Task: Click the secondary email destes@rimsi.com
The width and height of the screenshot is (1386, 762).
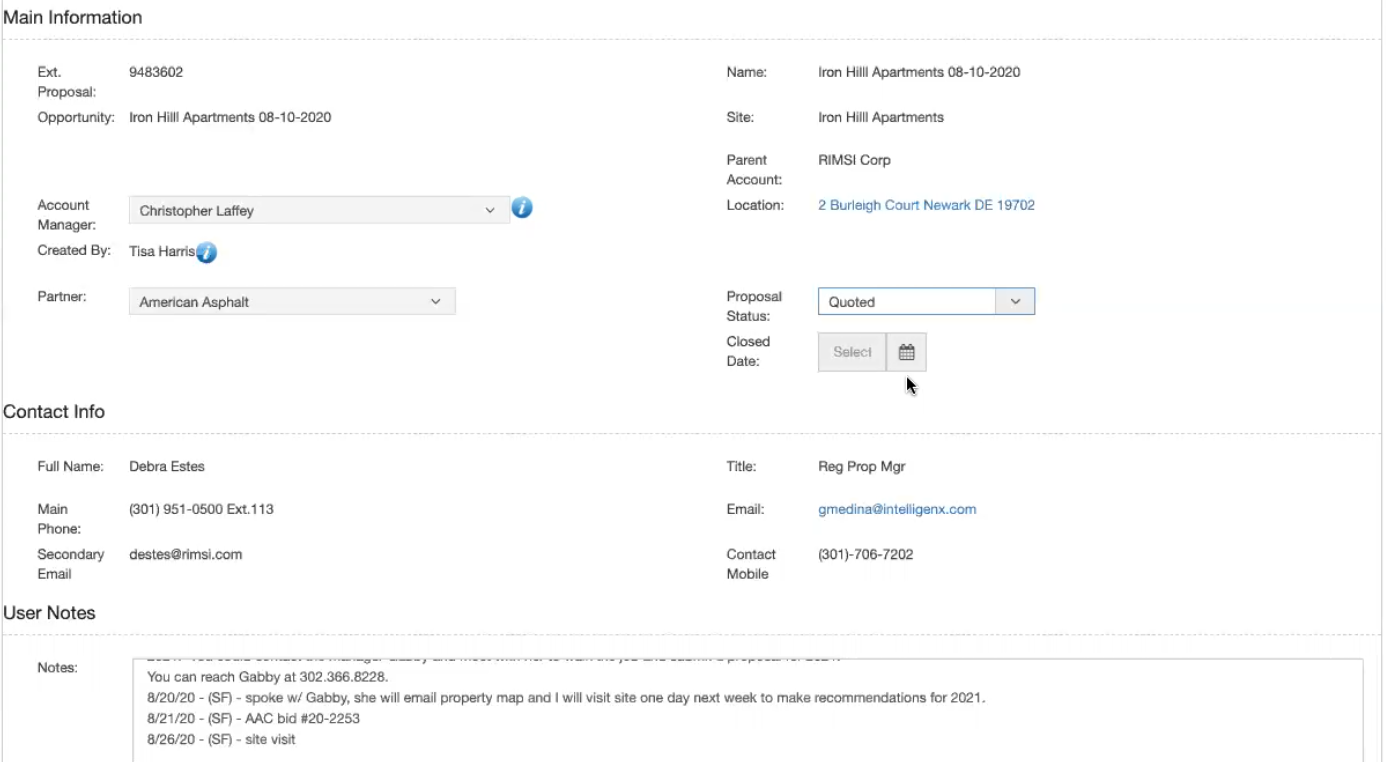Action: tap(186, 554)
